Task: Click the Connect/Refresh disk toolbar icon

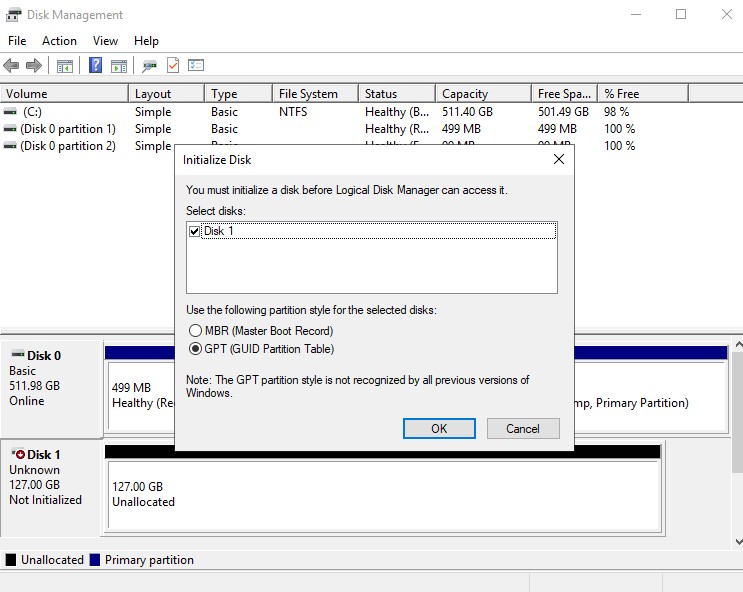Action: (149, 65)
